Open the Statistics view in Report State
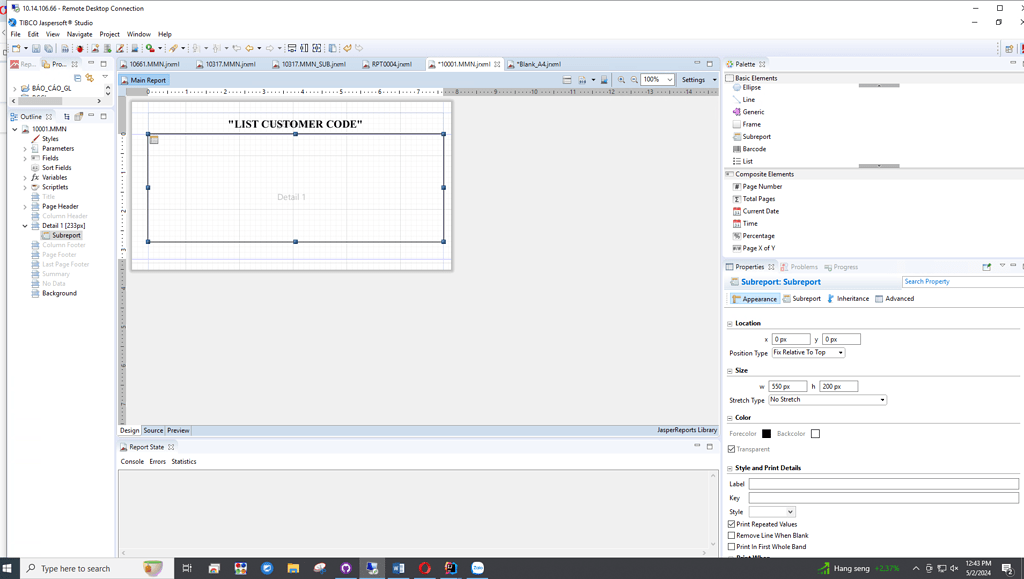This screenshot has height=579, width=1024. (x=184, y=462)
